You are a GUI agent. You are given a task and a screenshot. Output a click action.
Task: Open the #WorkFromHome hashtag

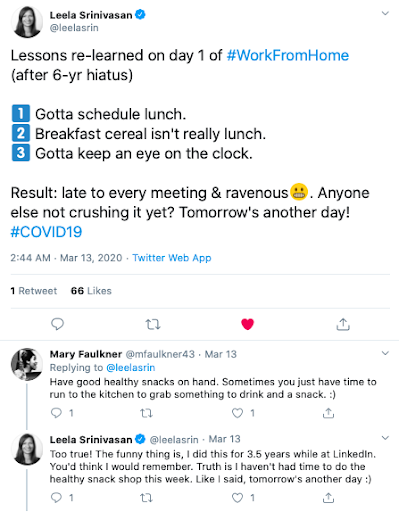pyautogui.click(x=288, y=55)
